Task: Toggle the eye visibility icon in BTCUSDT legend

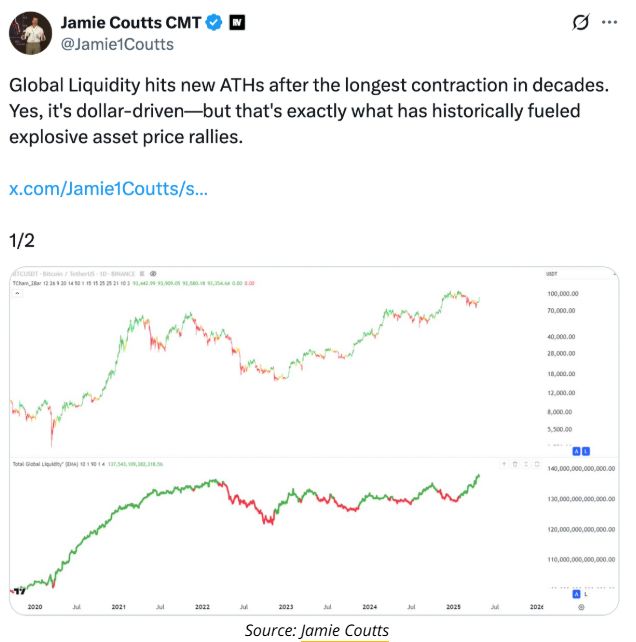Action: click(x=151, y=273)
